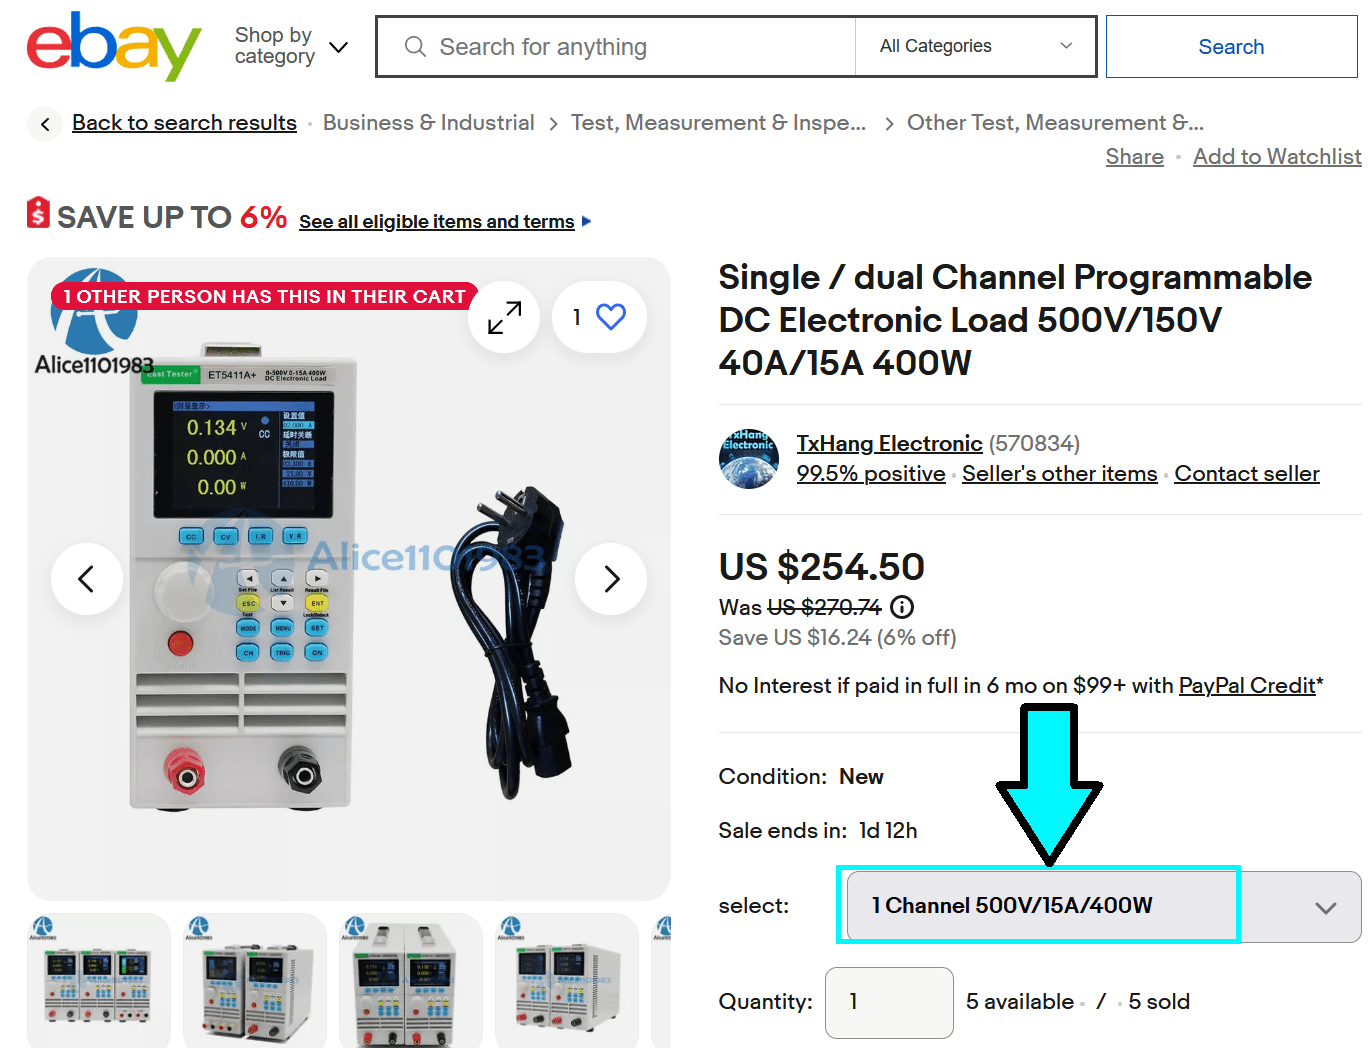Expand the Shop by category menu
The image size is (1369, 1048).
pos(292,46)
